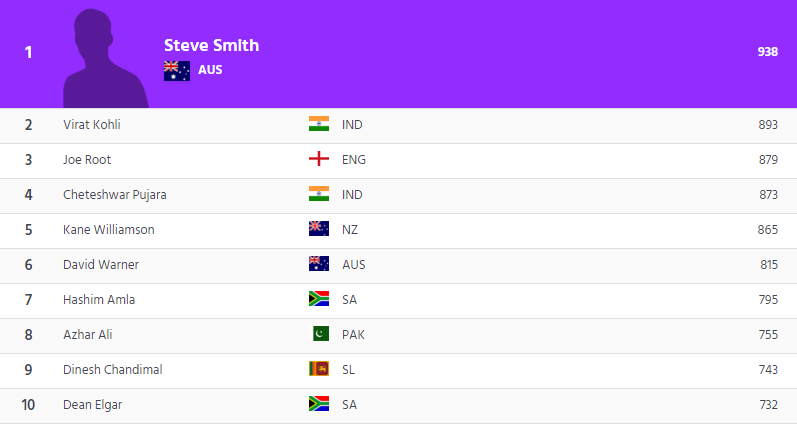Viewport: 797px width, 426px height.
Task: Click the PAK country label
Action: pos(353,334)
